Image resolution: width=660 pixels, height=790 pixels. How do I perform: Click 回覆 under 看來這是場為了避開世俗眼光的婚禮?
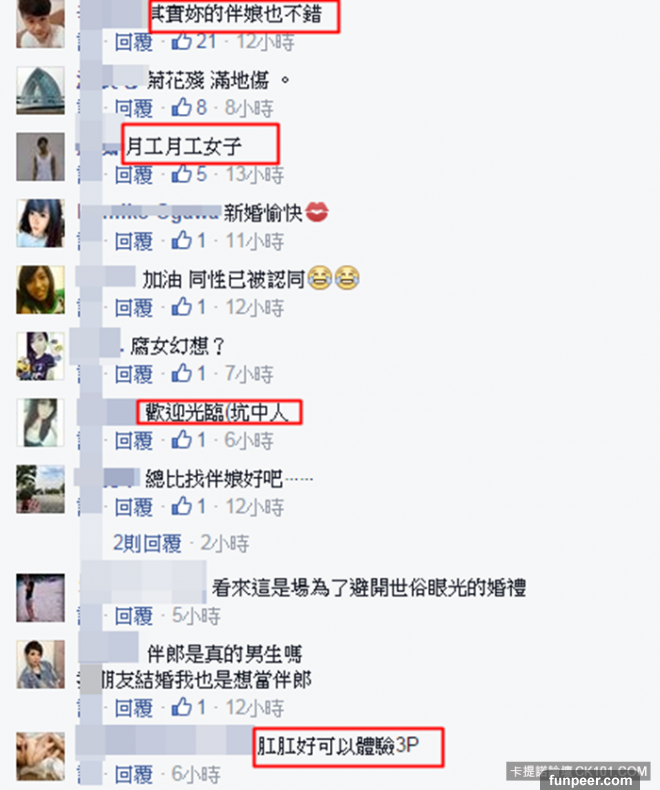[x=134, y=616]
